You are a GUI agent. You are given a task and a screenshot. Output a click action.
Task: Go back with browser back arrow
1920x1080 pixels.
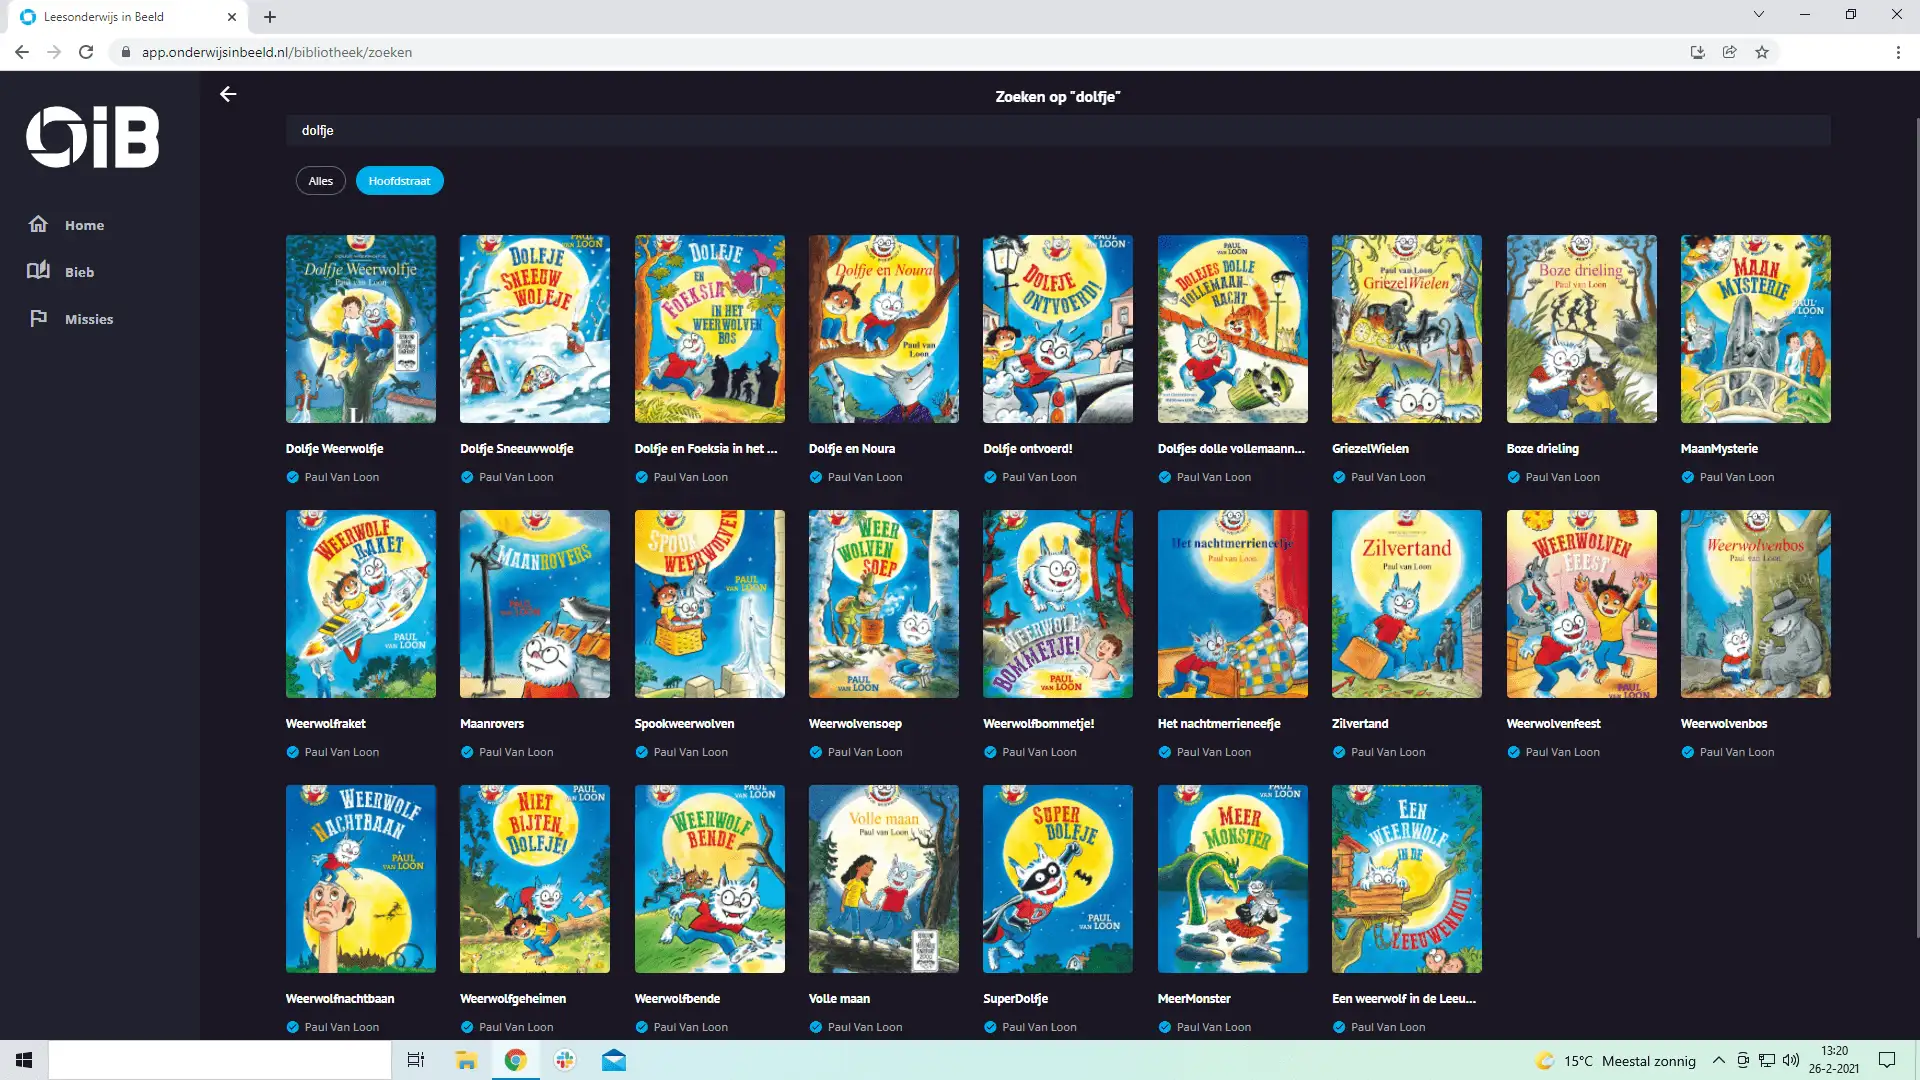coord(22,52)
